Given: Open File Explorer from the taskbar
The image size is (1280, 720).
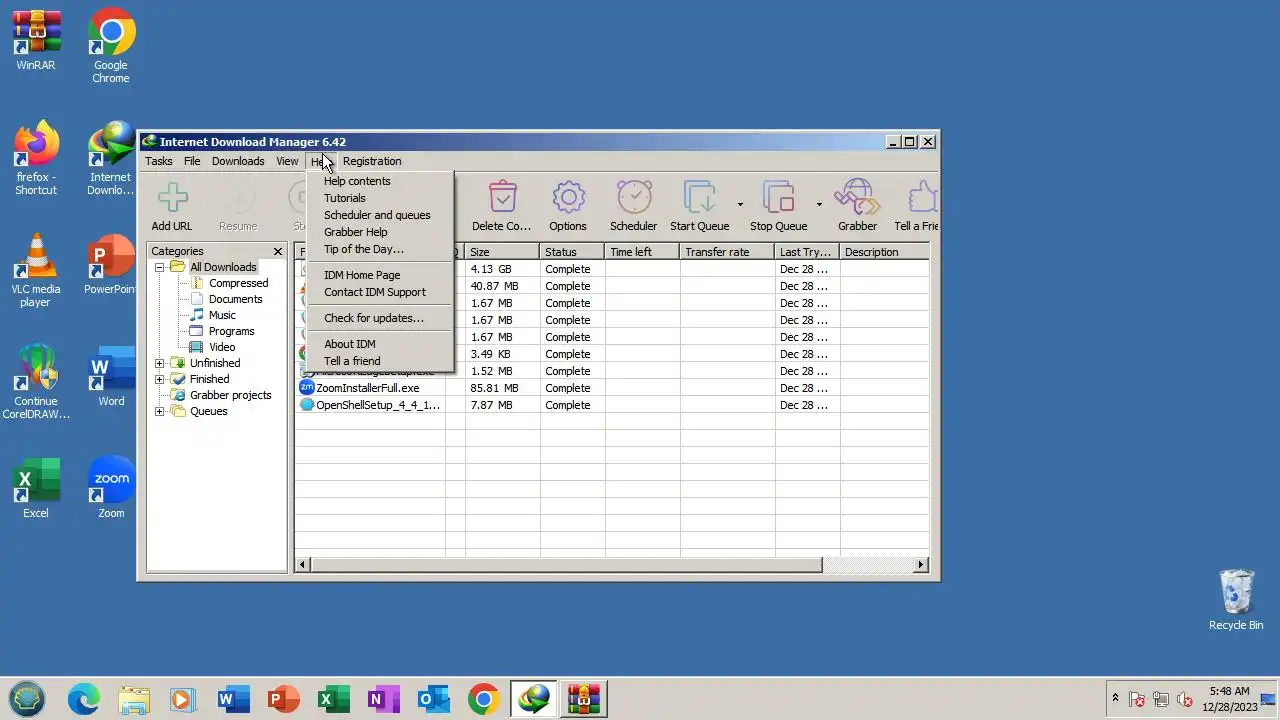Looking at the screenshot, I should [134, 699].
